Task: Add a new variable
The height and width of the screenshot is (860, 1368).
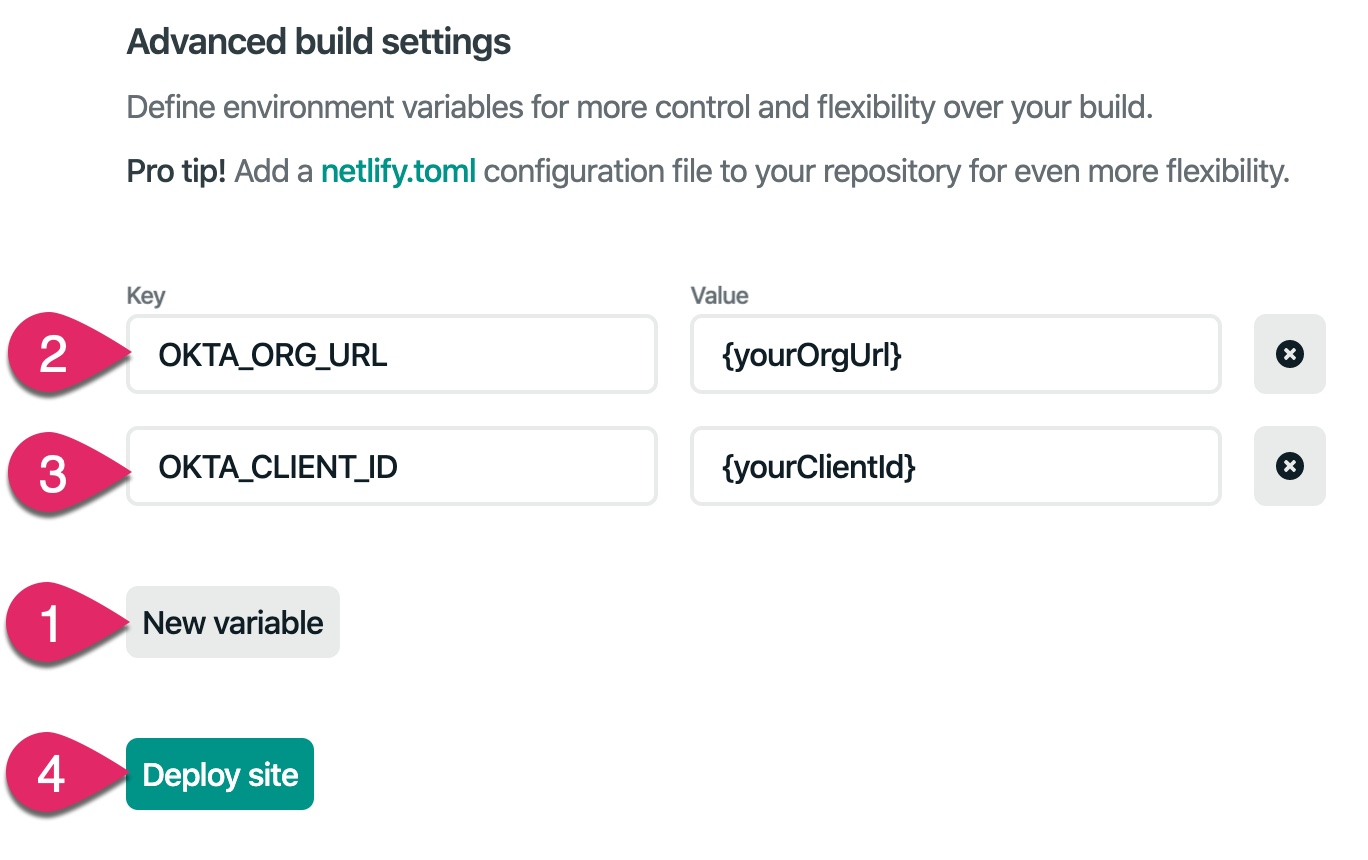Action: point(233,622)
